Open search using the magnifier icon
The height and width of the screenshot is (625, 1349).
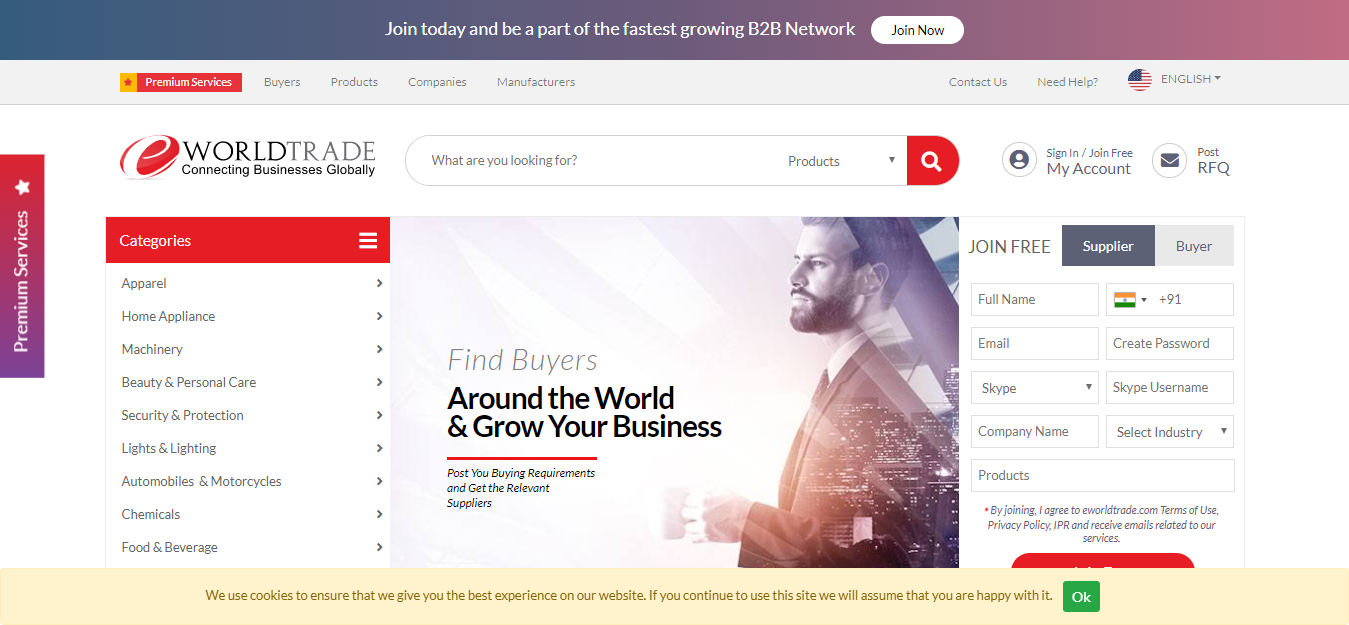[x=931, y=160]
